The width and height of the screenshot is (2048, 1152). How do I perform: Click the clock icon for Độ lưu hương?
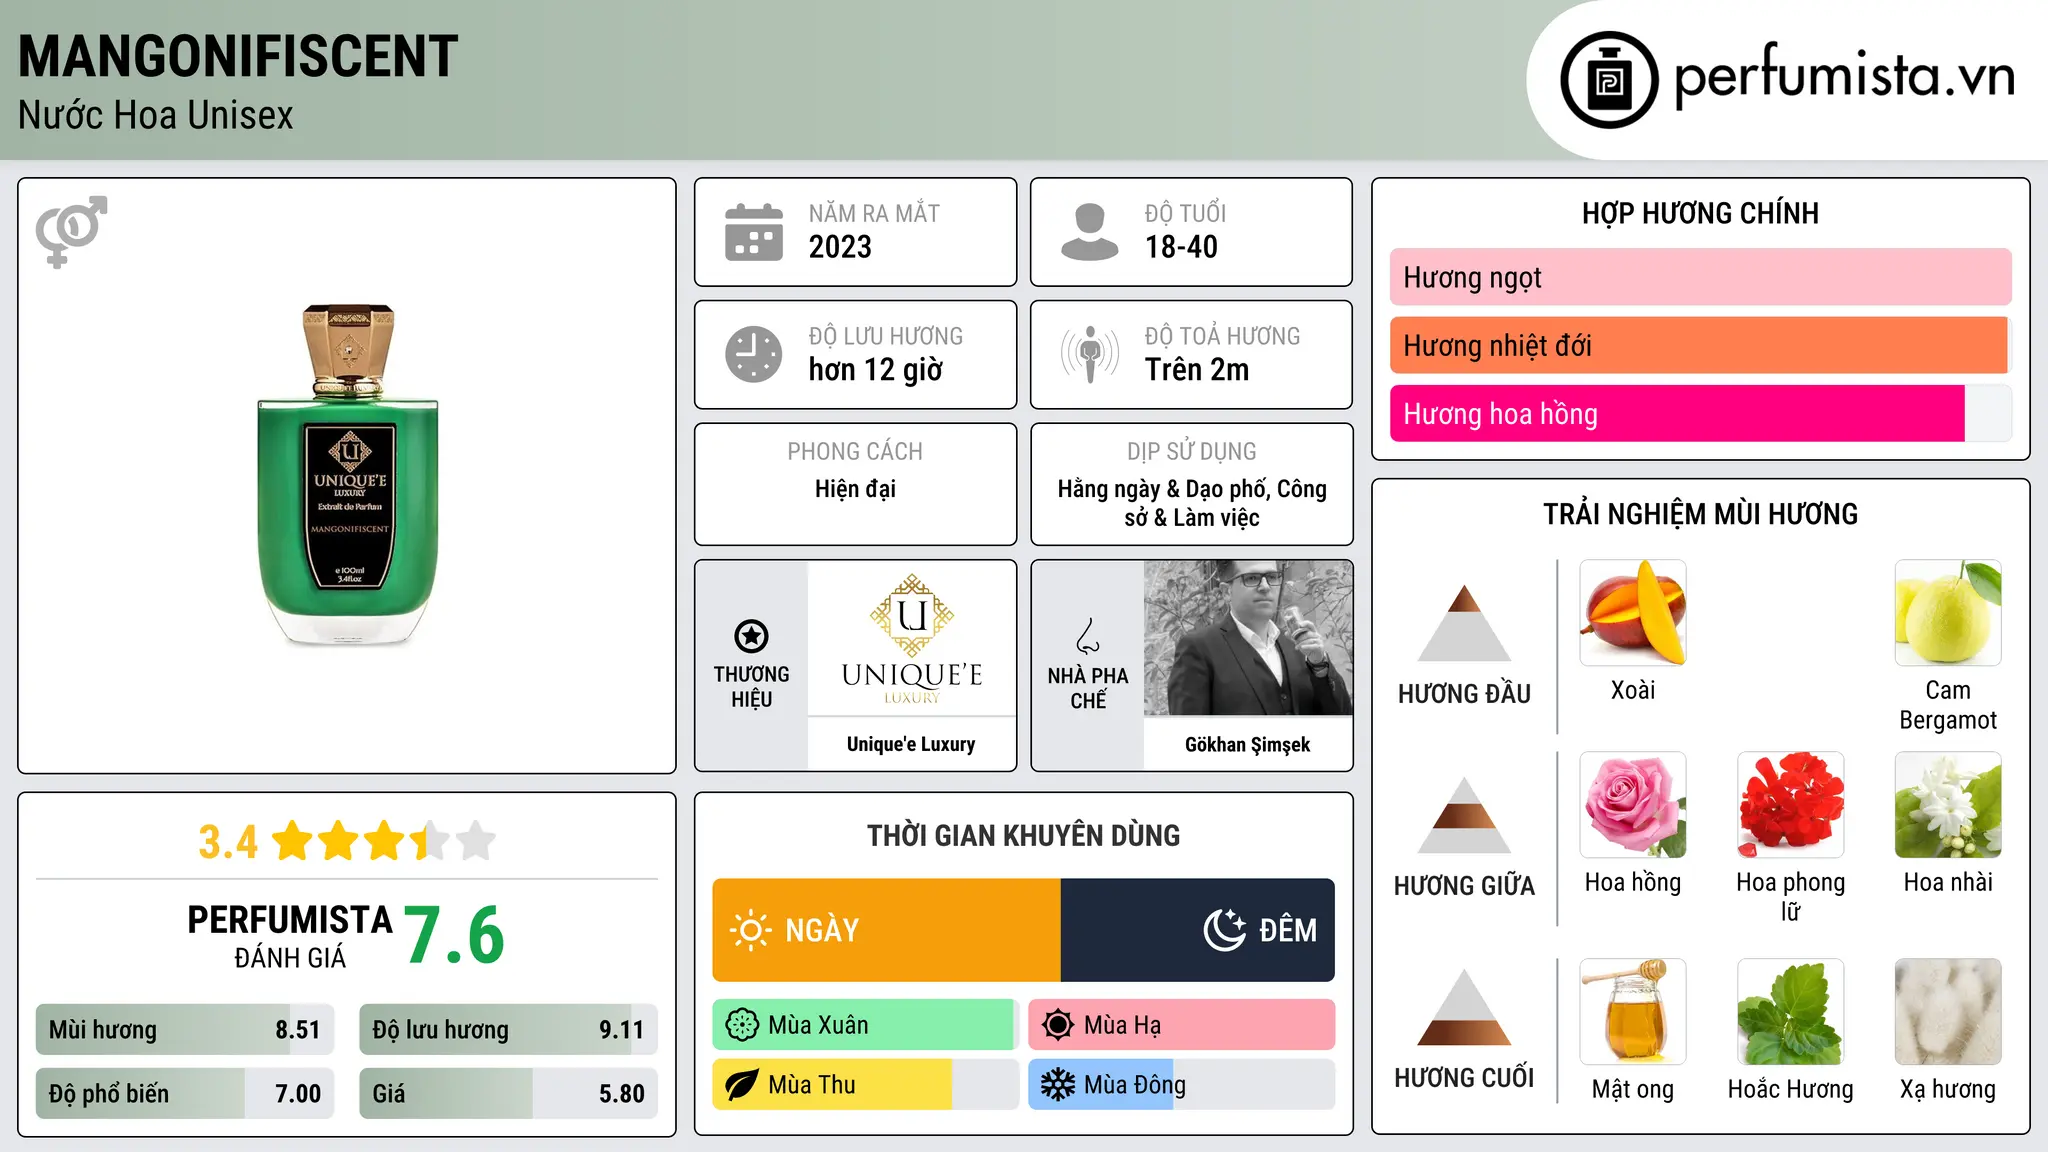pos(754,354)
